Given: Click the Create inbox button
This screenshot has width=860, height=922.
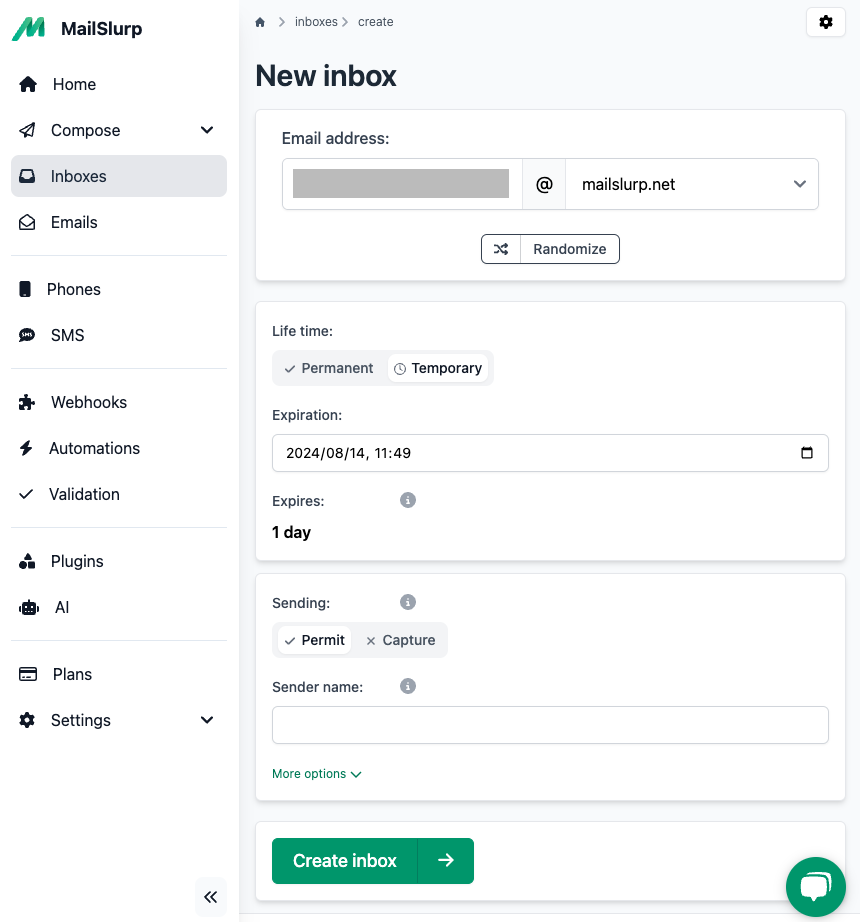Looking at the screenshot, I should tap(344, 861).
